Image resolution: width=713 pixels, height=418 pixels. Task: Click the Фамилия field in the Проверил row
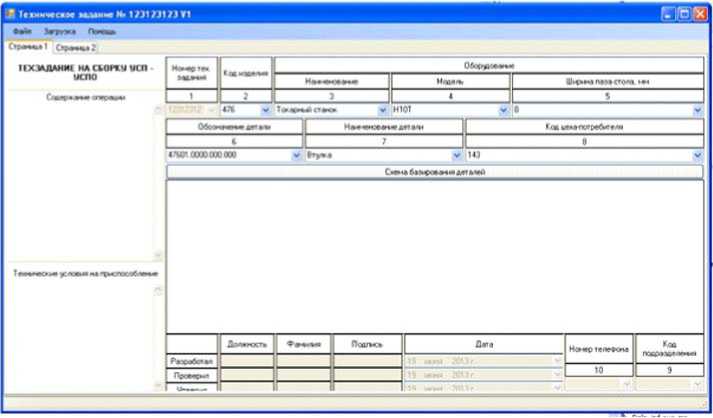tap(304, 375)
